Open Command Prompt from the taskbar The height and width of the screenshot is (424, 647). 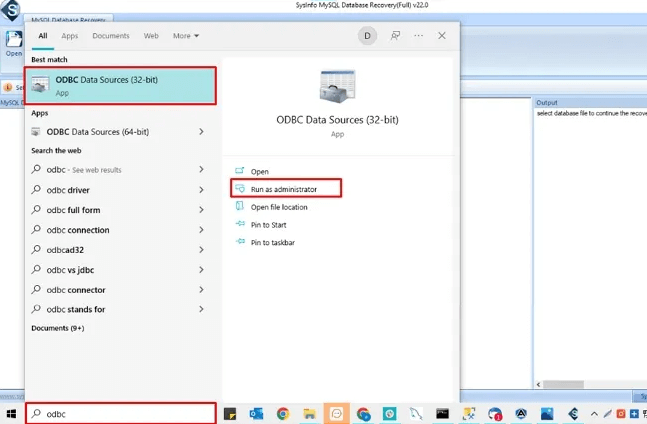[x=442, y=414]
